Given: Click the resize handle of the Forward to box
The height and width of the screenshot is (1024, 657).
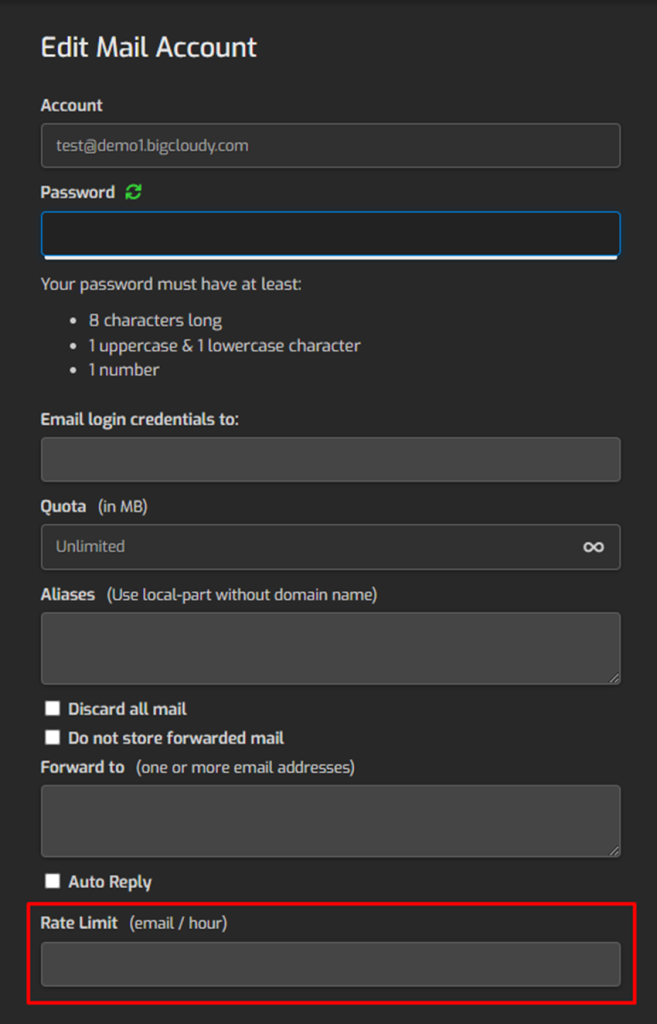Looking at the screenshot, I should 613,852.
